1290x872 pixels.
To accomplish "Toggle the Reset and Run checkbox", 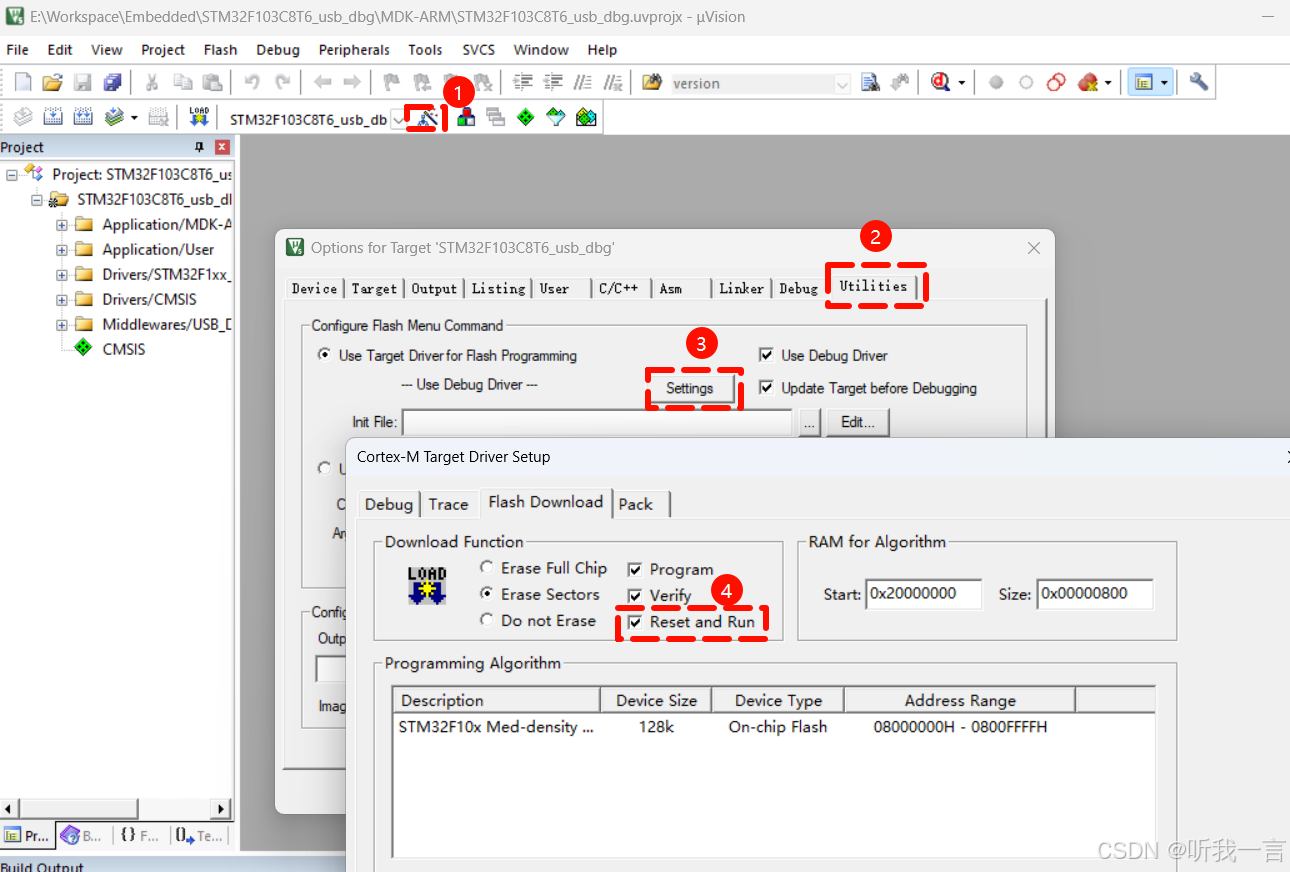I will point(634,622).
